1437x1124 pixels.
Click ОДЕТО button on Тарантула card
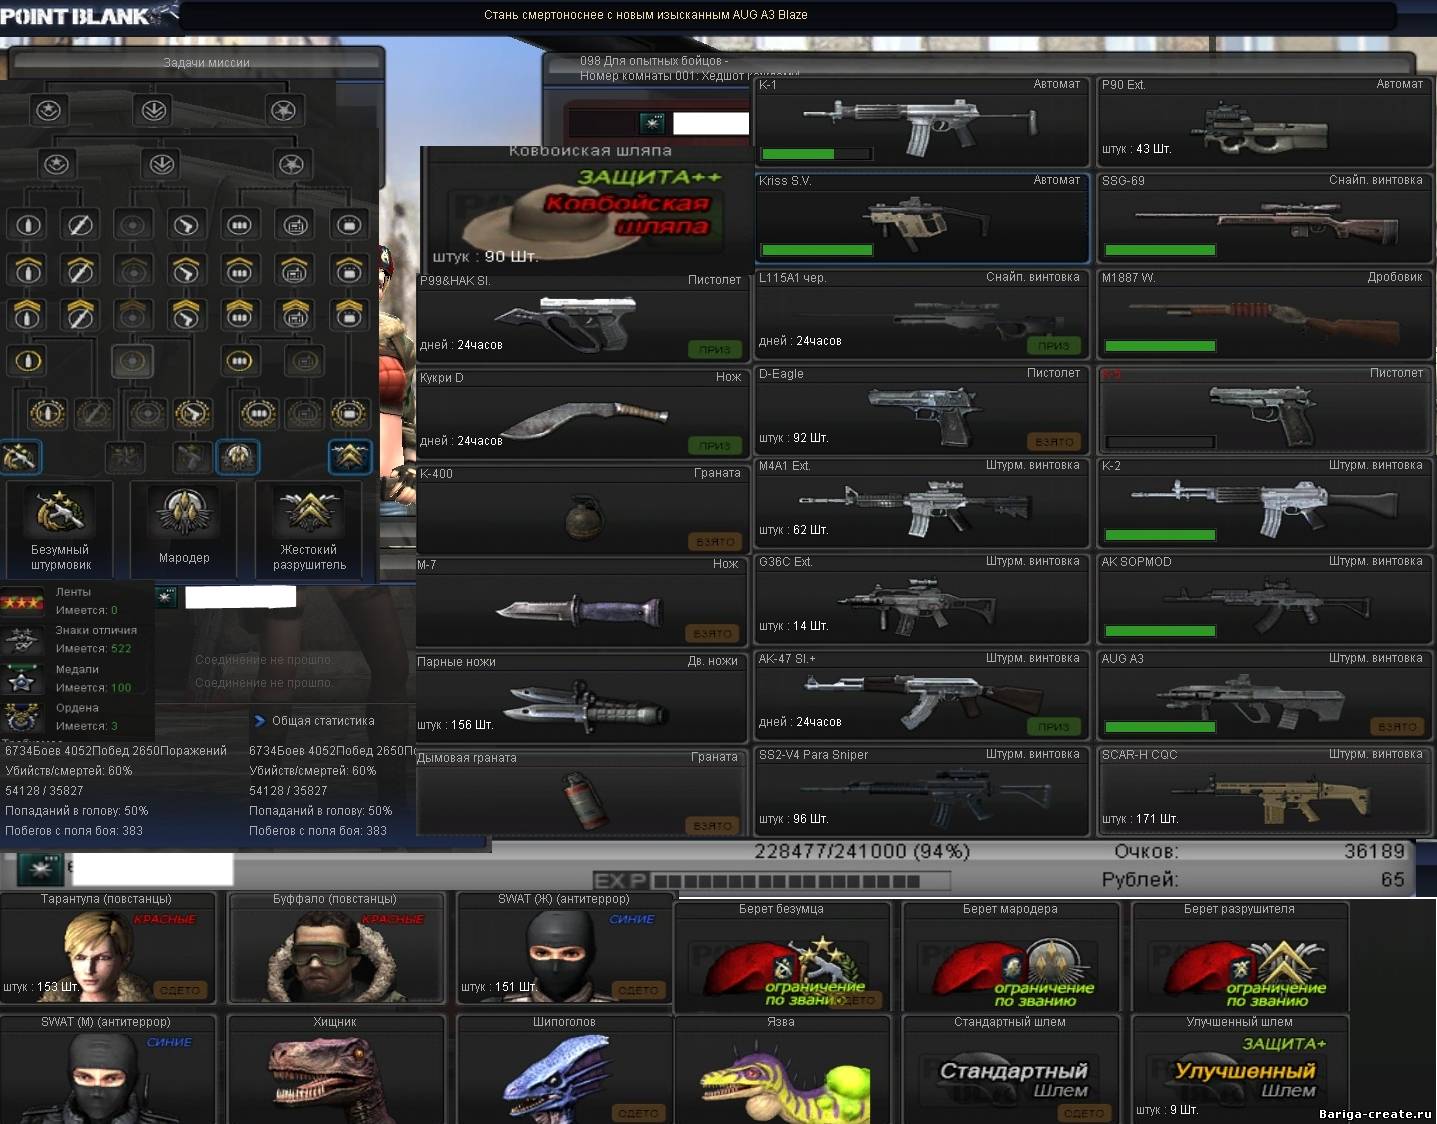tap(180, 990)
